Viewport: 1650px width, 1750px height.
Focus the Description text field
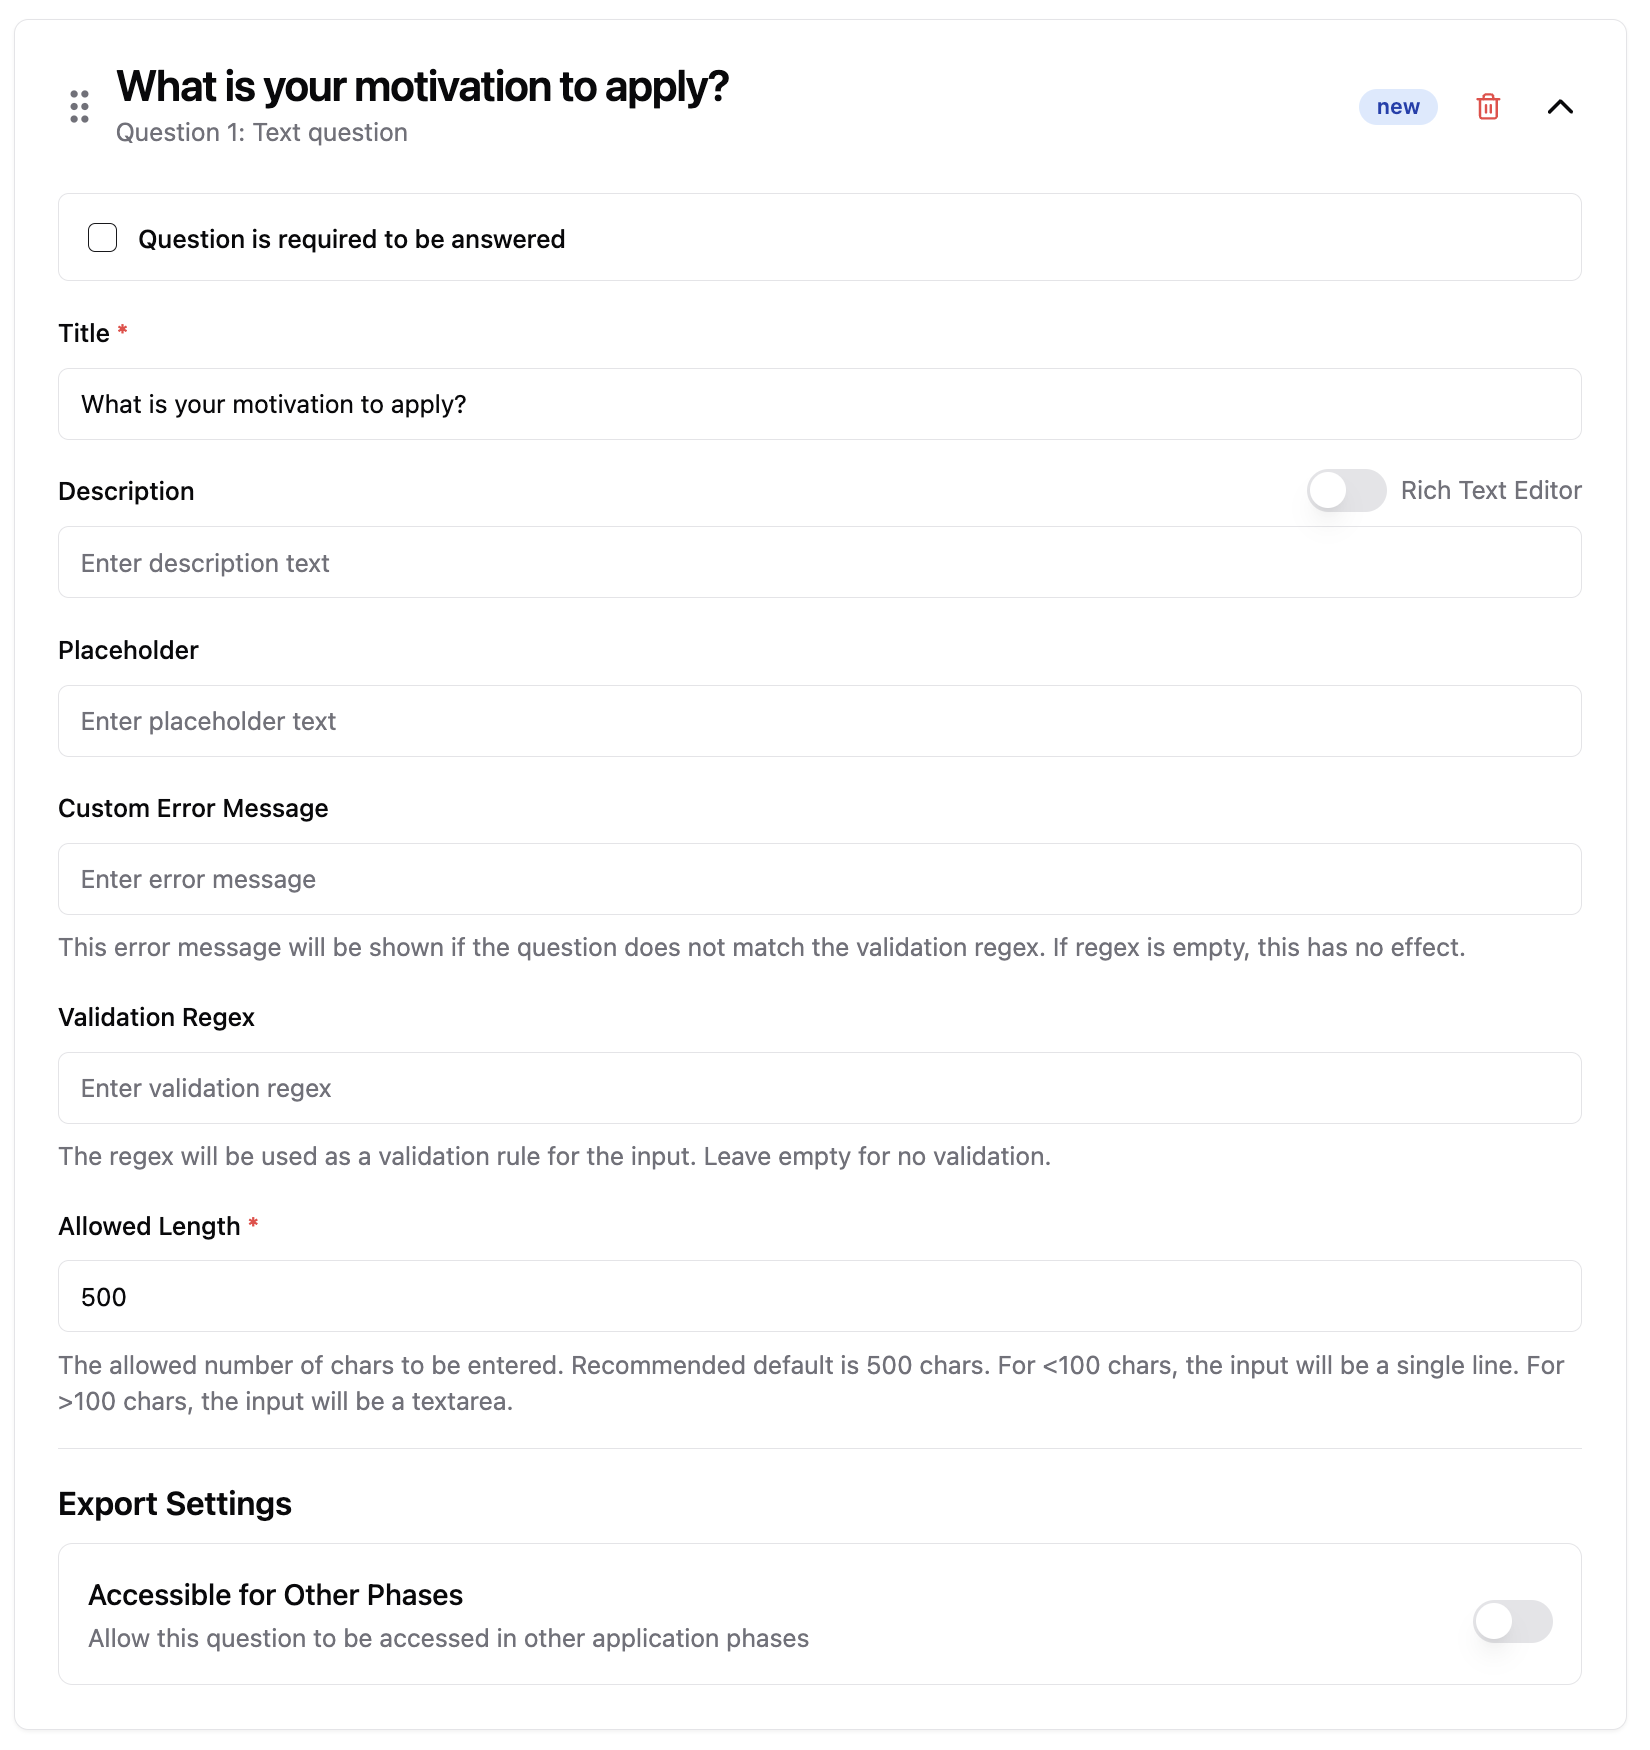tap(819, 563)
